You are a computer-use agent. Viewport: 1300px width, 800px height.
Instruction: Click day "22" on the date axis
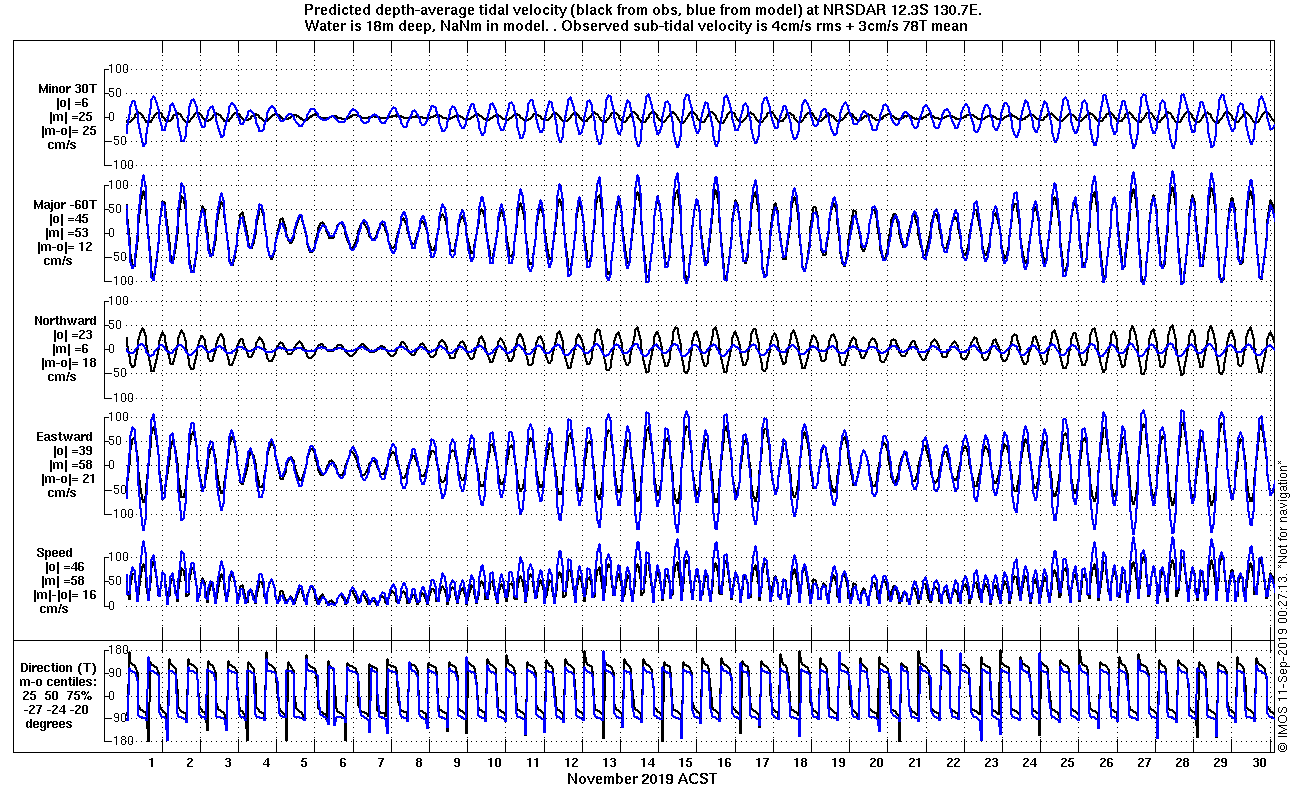coord(953,762)
